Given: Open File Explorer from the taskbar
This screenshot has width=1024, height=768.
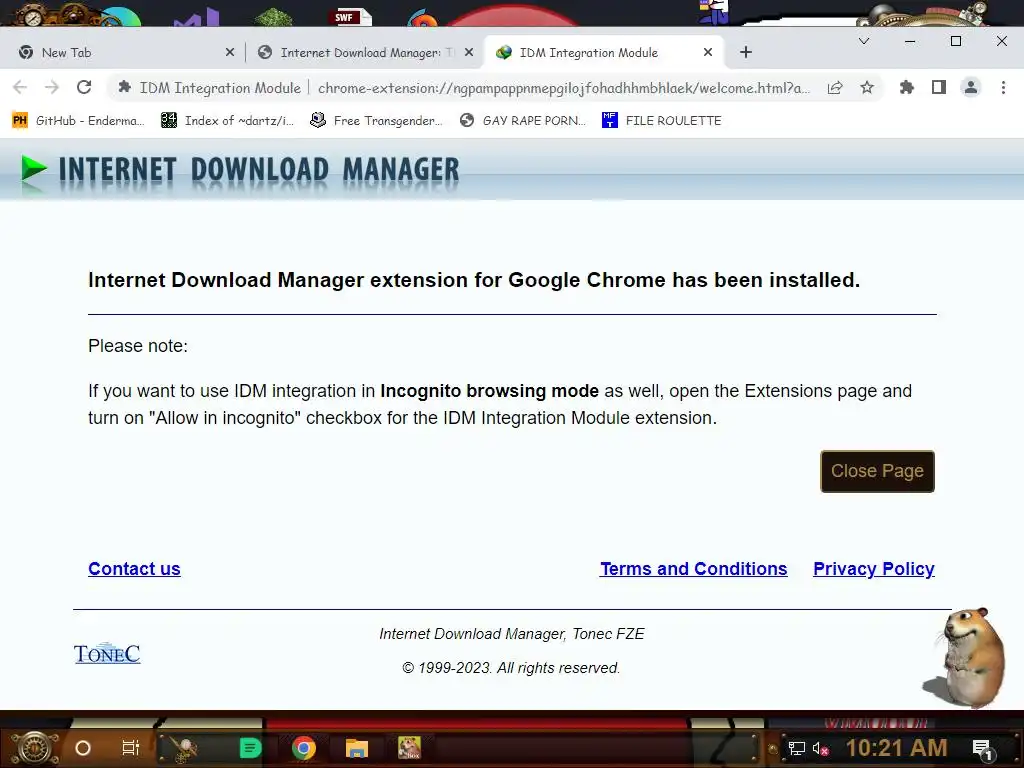Looking at the screenshot, I should [357, 748].
